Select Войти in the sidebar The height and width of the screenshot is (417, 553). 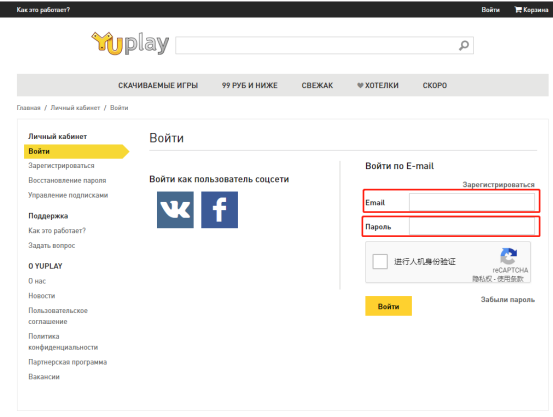(76, 151)
